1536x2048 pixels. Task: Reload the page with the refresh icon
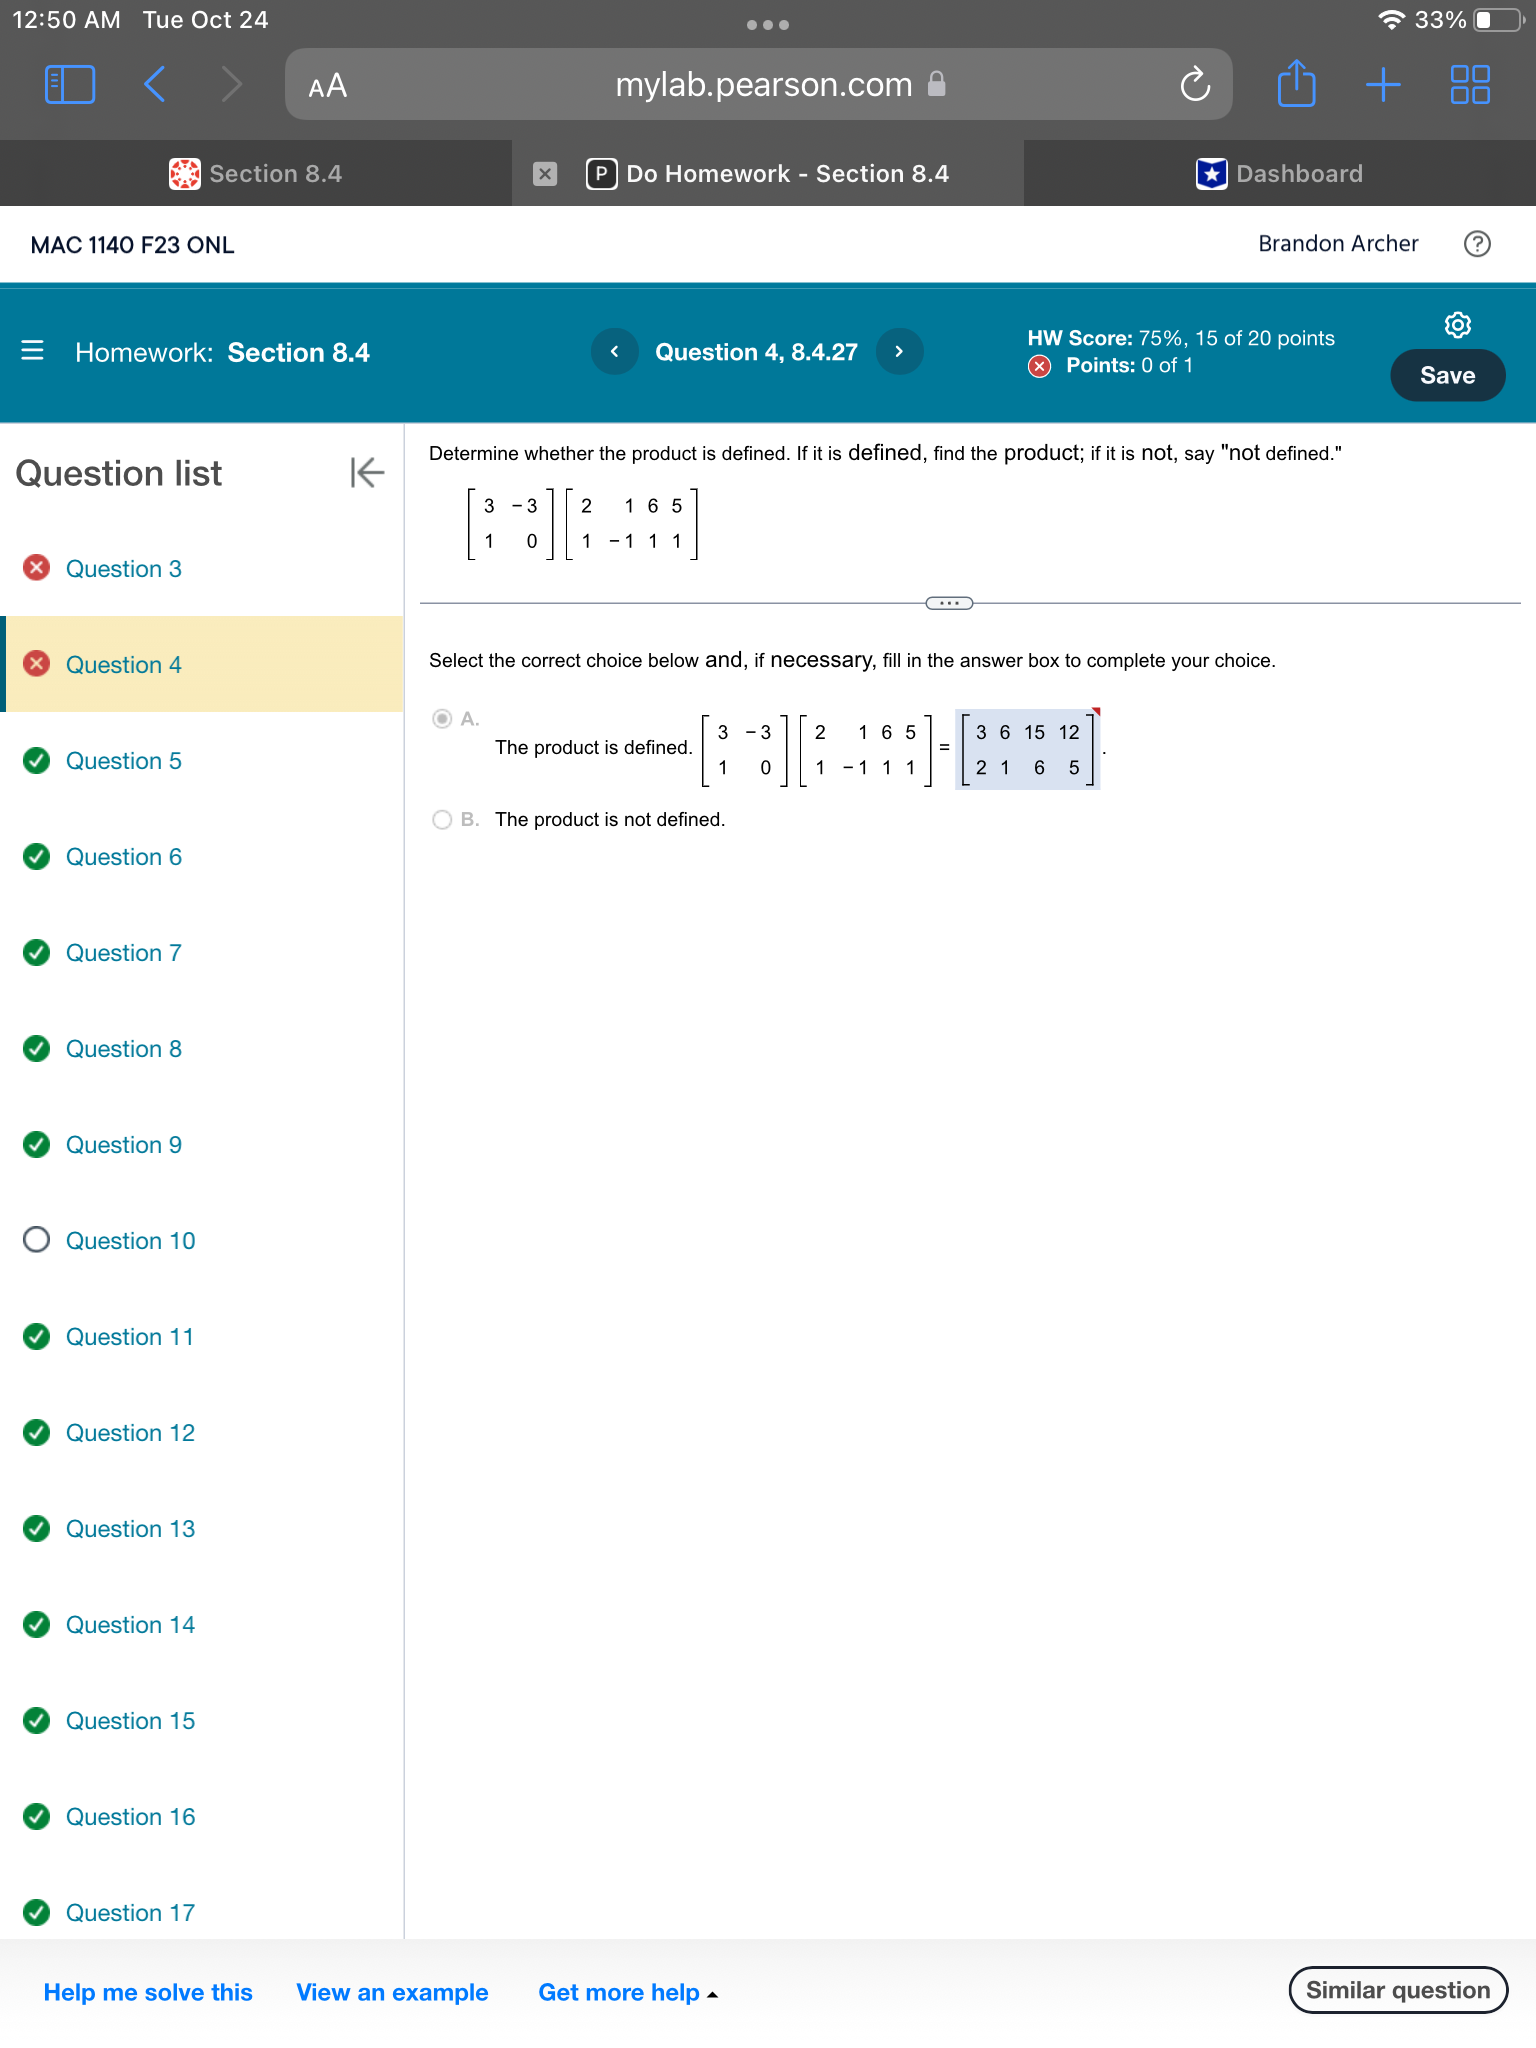pyautogui.click(x=1195, y=85)
